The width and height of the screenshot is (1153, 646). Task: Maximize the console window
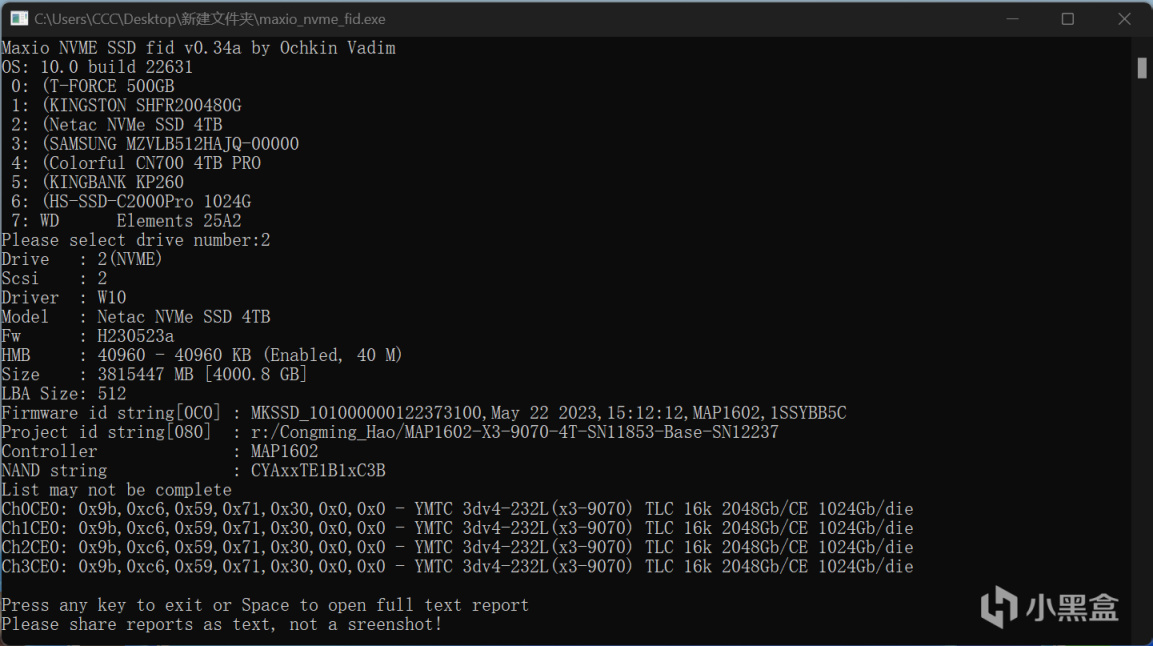point(1067,19)
